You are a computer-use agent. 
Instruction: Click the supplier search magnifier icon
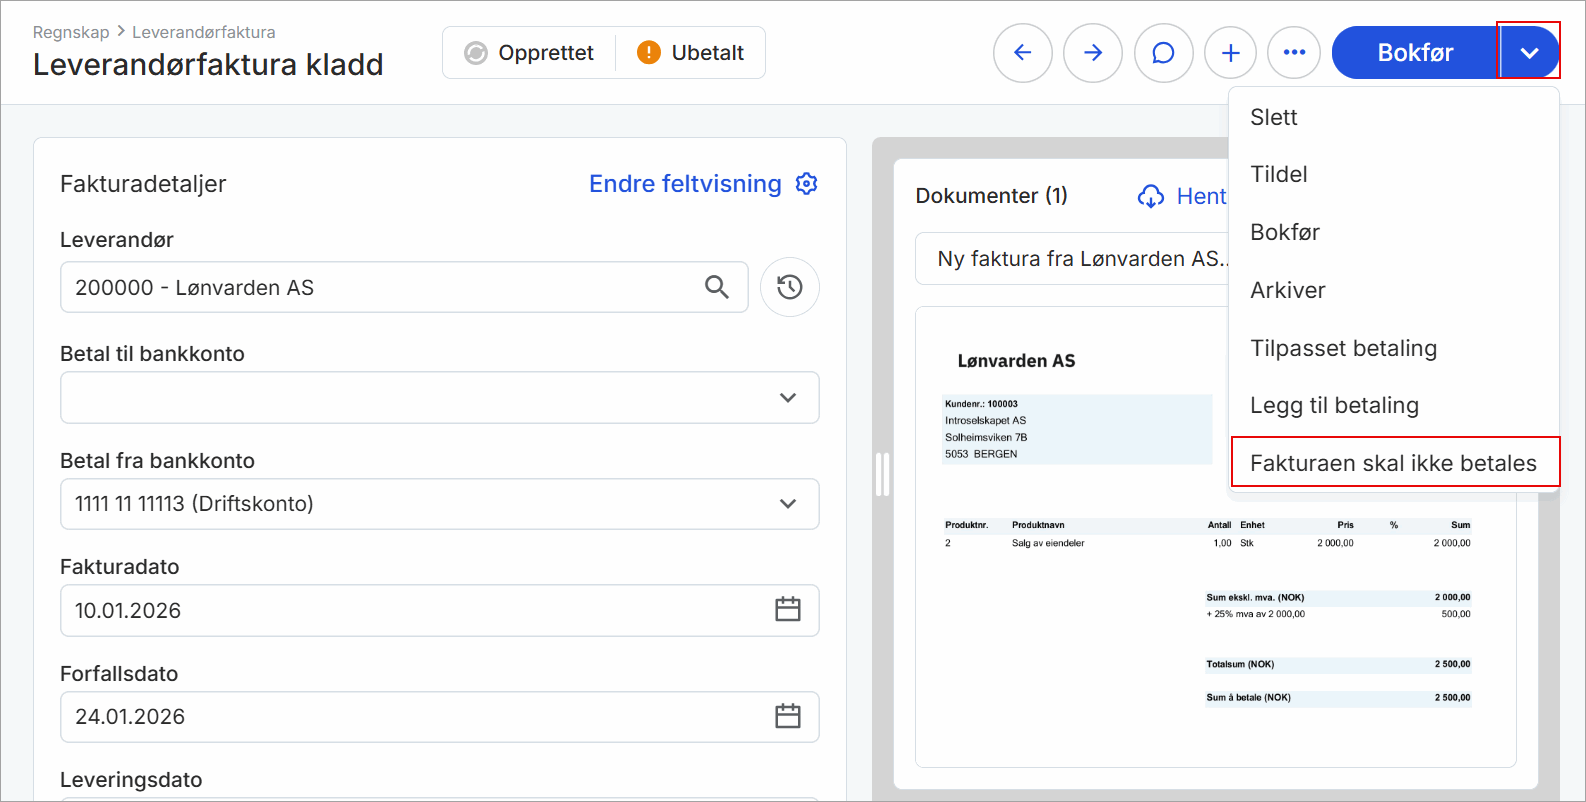point(716,288)
